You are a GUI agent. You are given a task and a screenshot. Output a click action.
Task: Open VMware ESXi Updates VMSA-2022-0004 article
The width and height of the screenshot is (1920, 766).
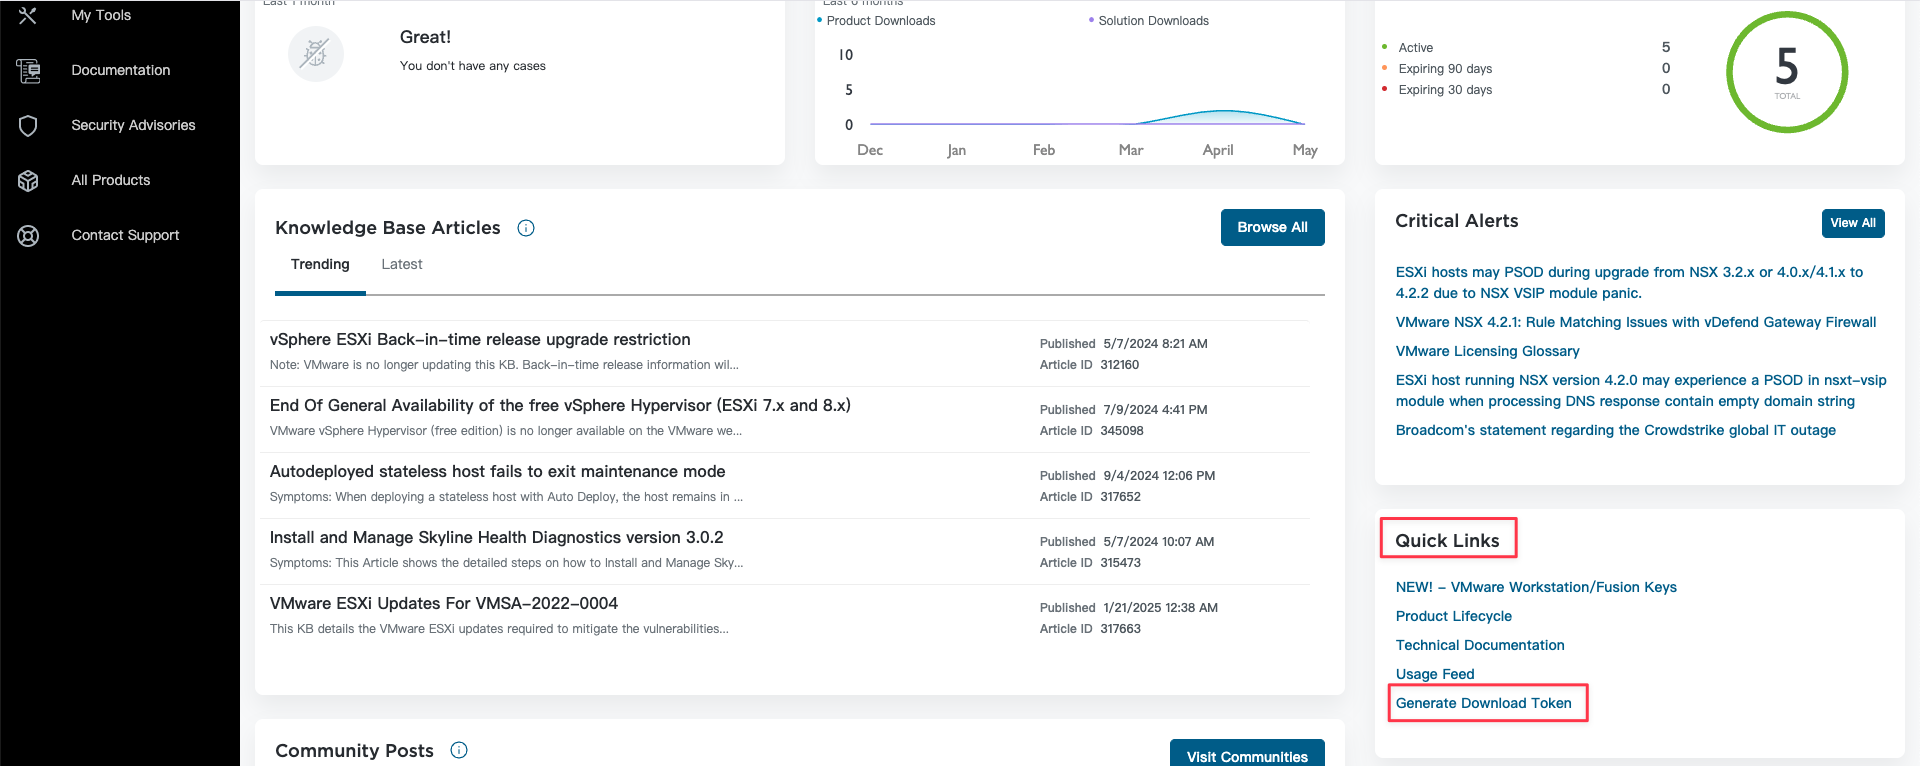coord(444,604)
